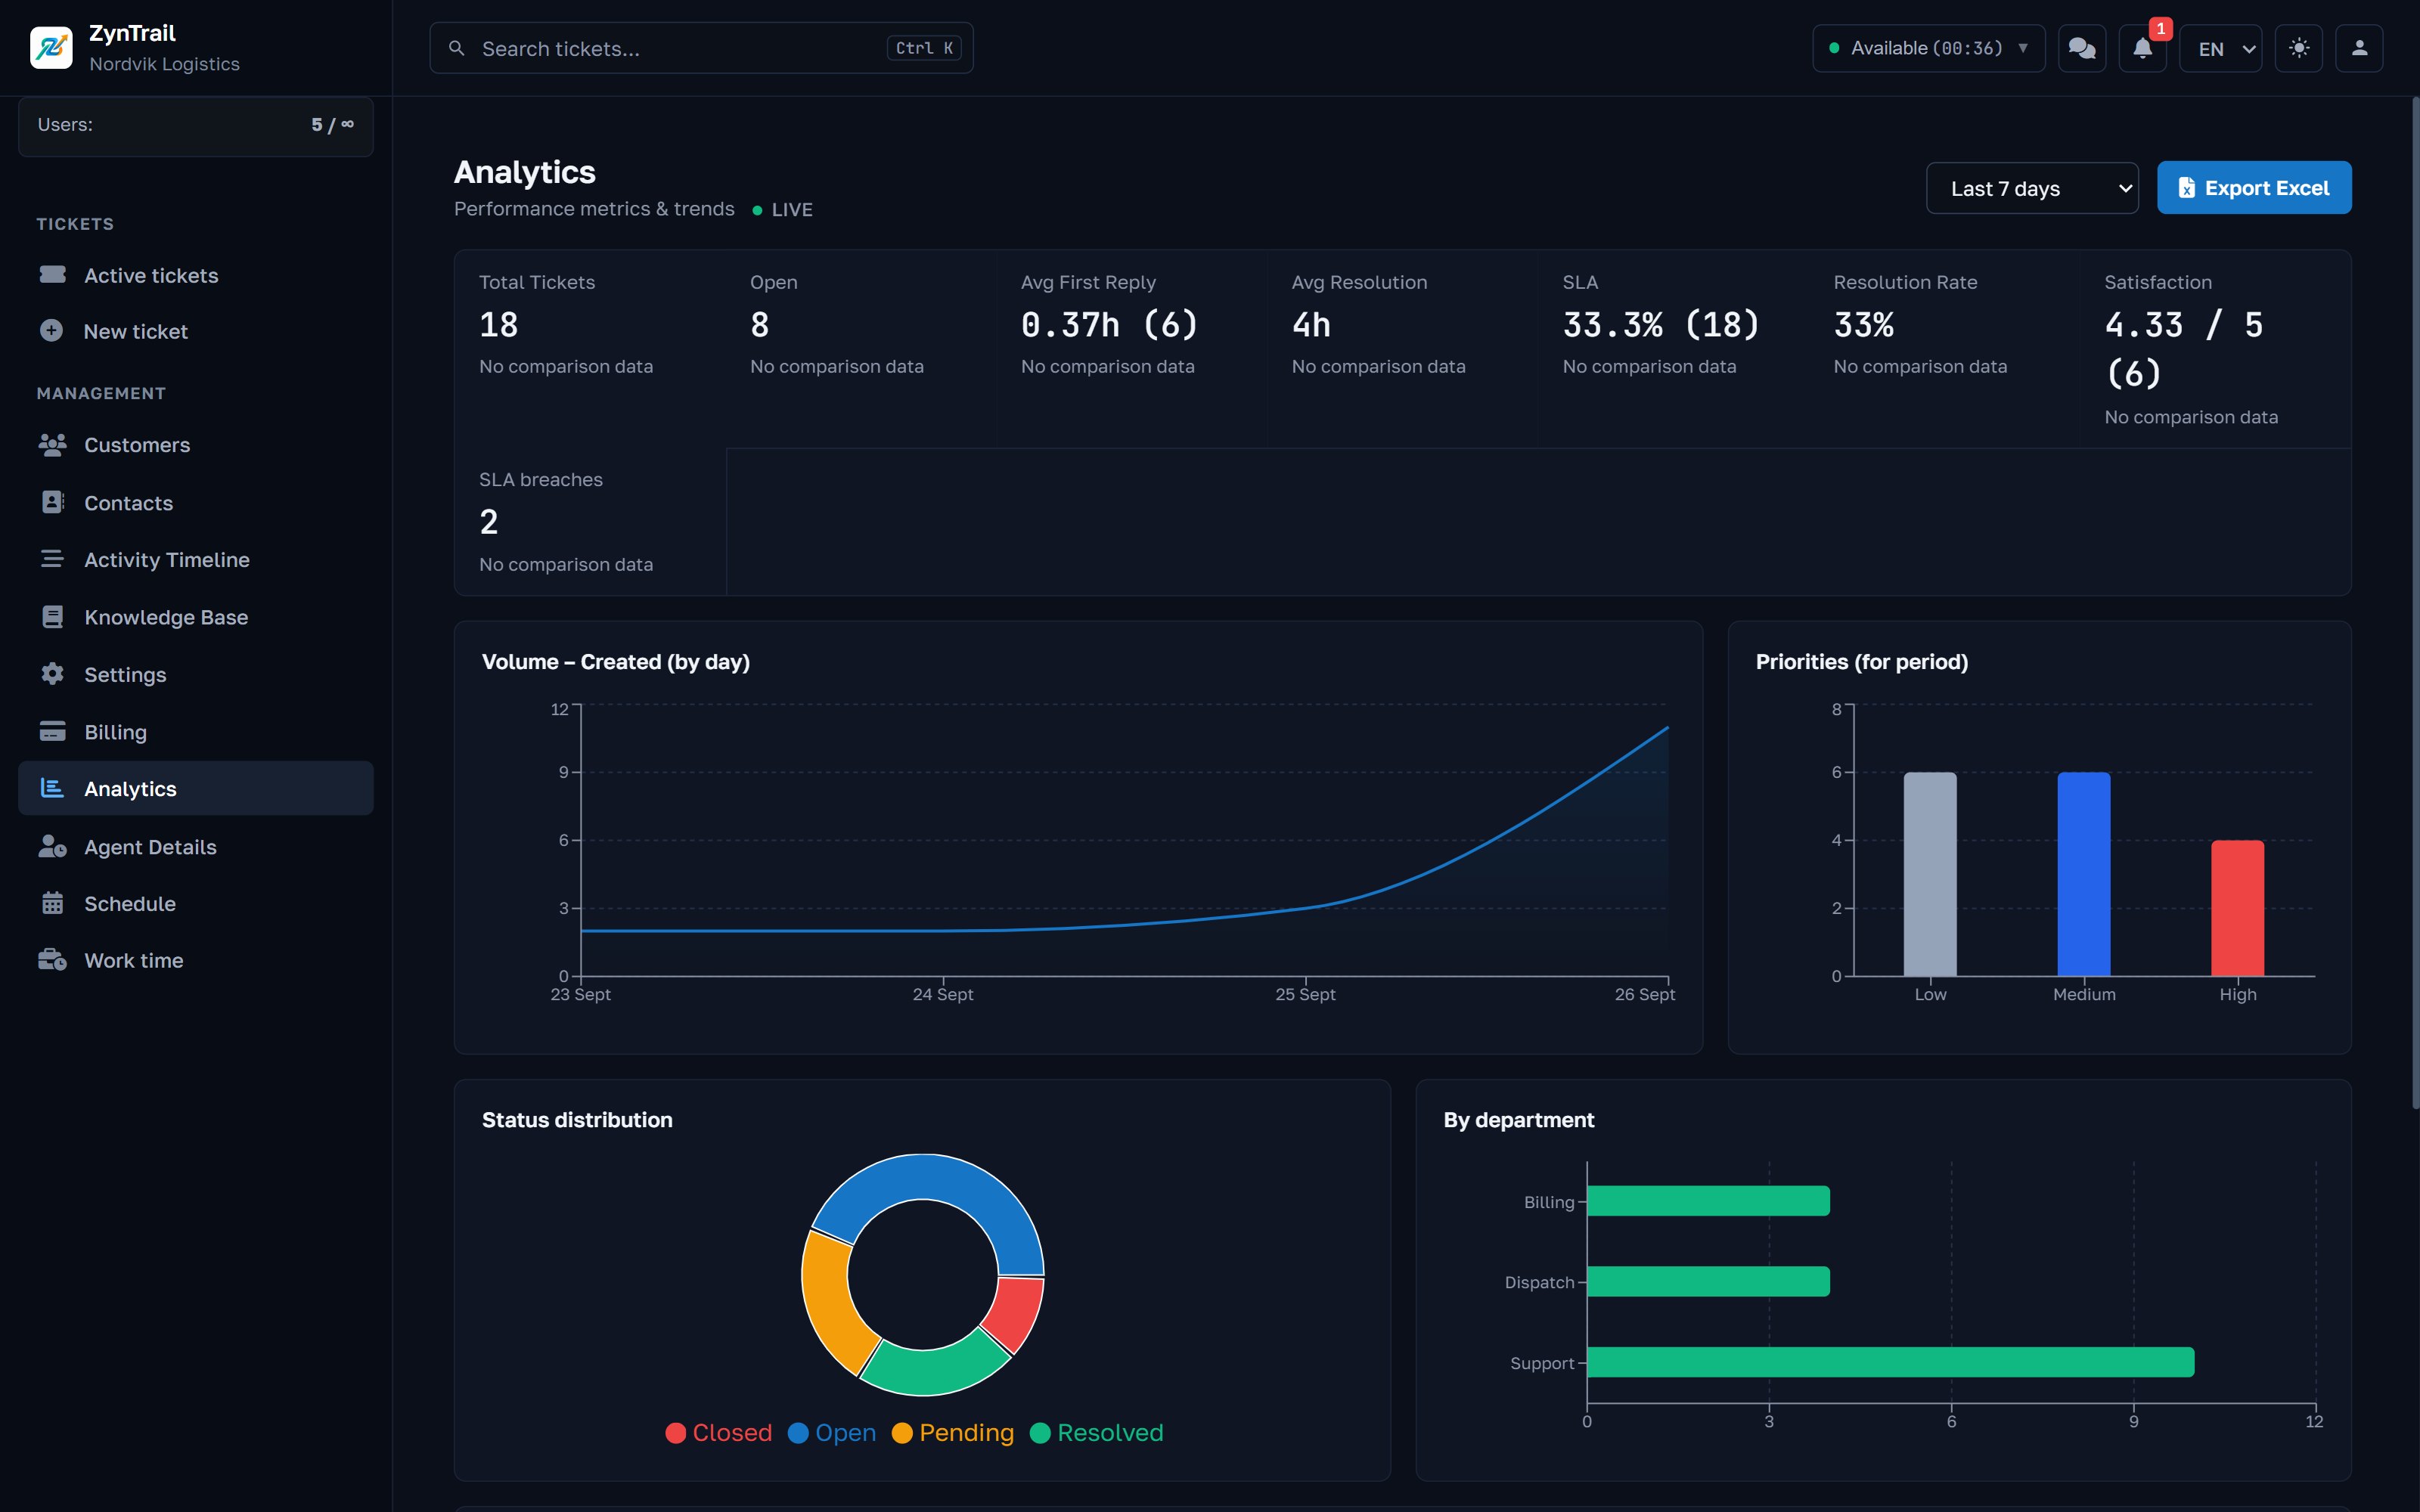Screen dimensions: 2420x1512
Task: Click the red notification count badge
Action: [x=2160, y=29]
